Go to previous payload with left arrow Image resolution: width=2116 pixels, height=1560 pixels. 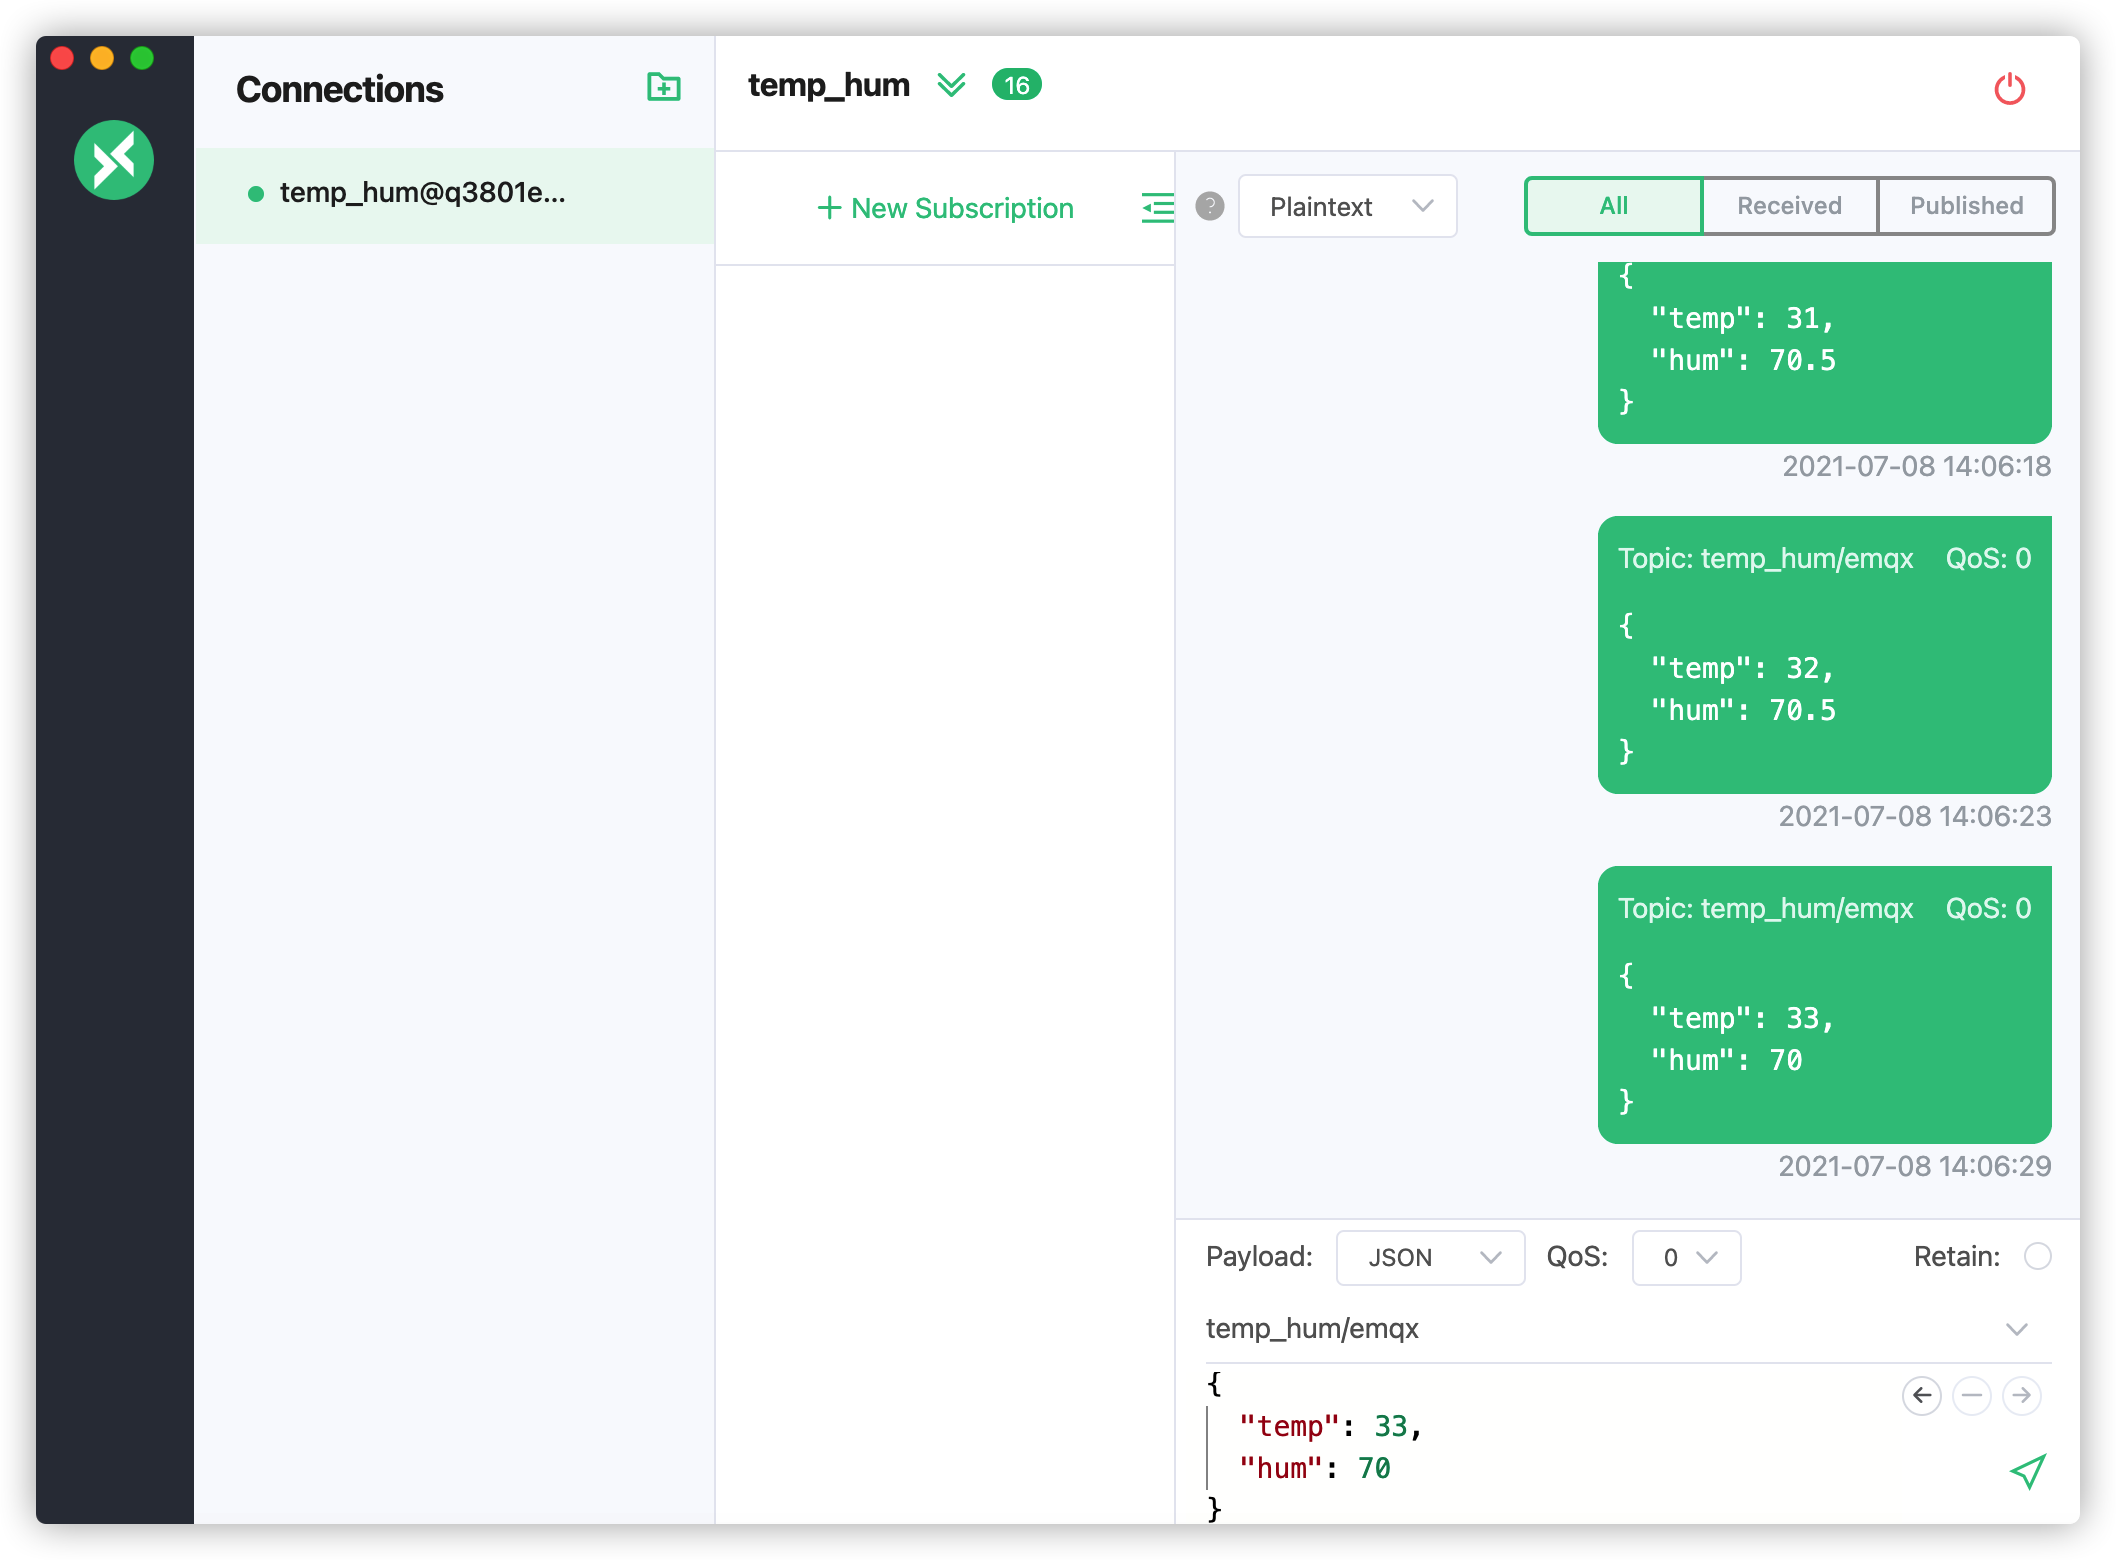point(1921,1395)
